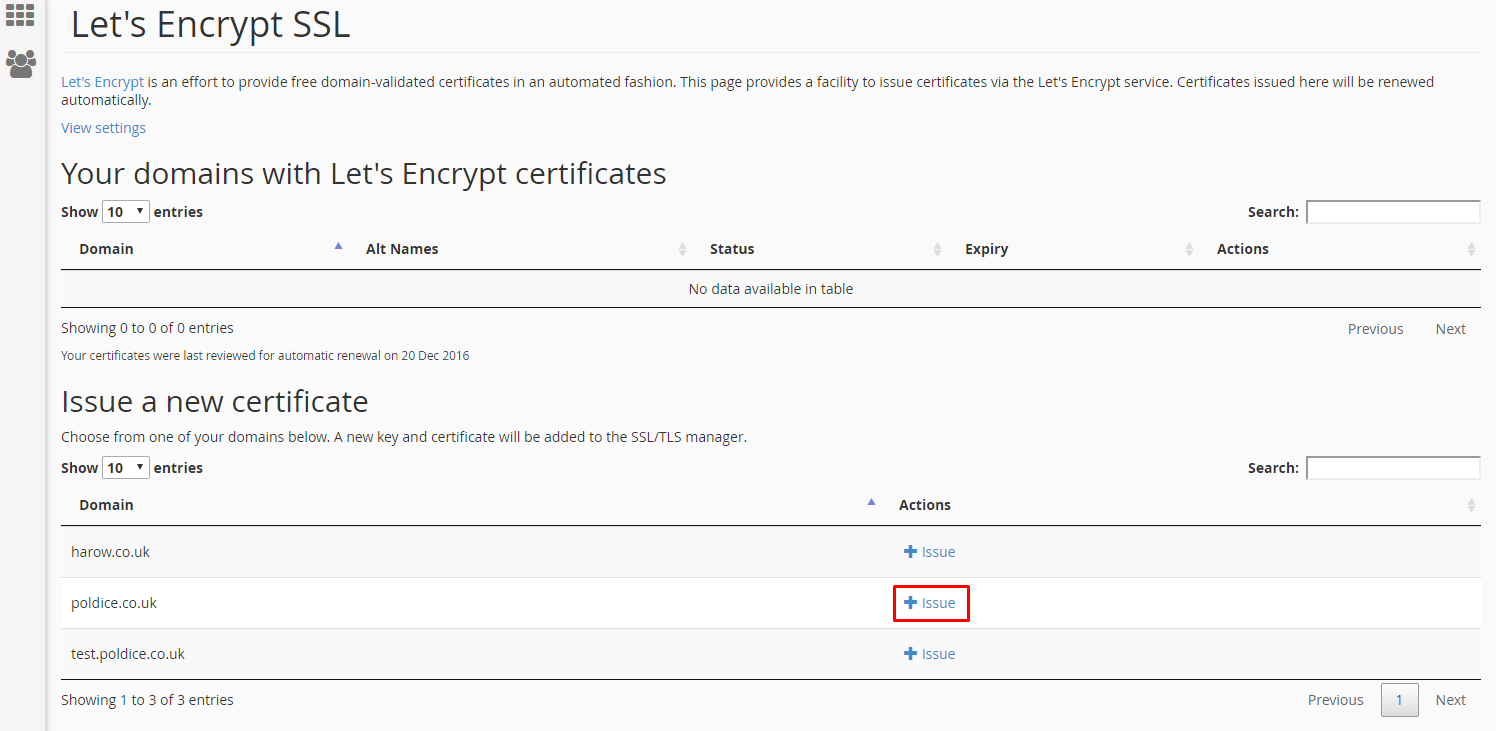This screenshot has height=731, width=1496.
Task: Open entries dropdown for new certificate table
Action: coord(126,468)
